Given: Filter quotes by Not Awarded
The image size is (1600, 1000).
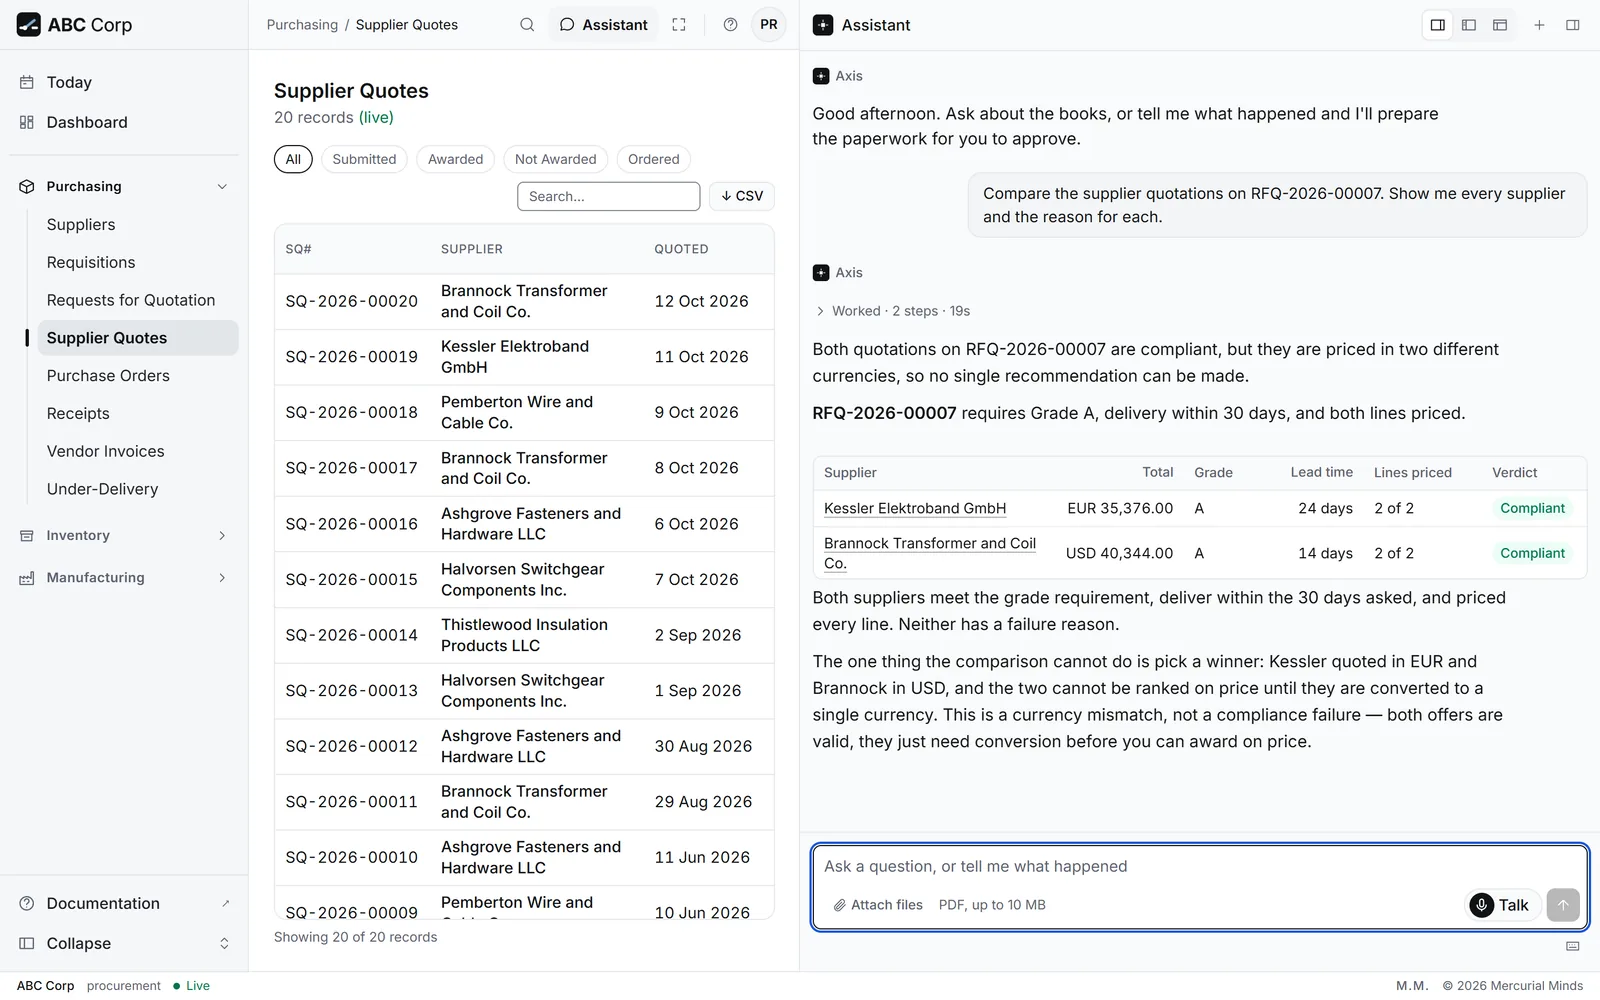Looking at the screenshot, I should (x=555, y=159).
